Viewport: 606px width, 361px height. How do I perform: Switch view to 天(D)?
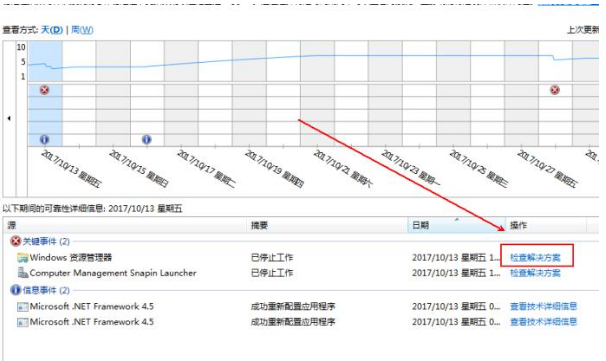(52, 30)
